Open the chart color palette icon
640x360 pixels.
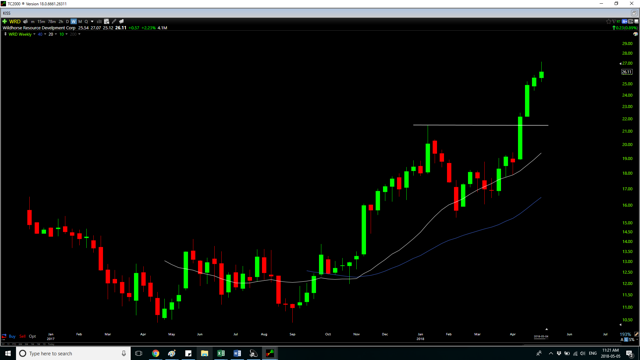[635, 34]
